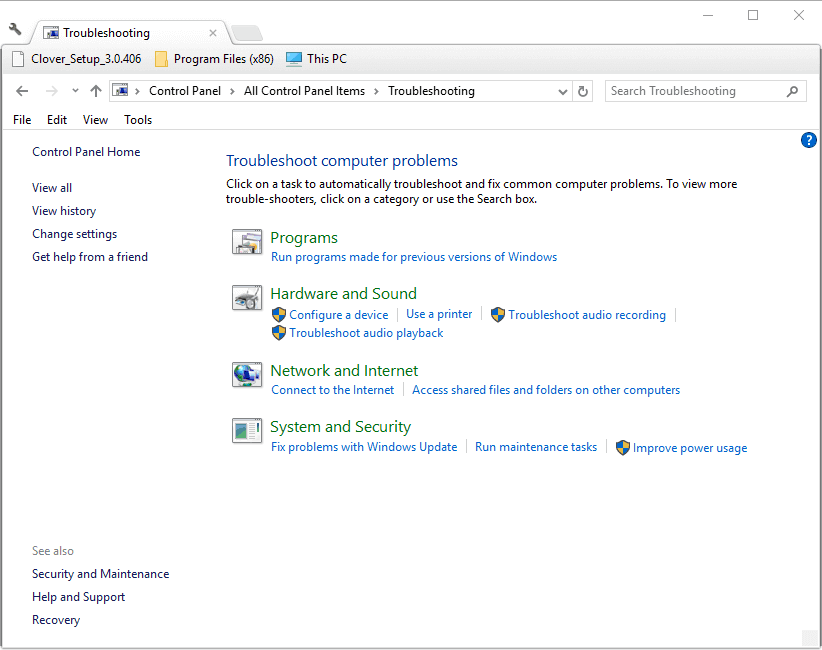822x650 pixels.
Task: Click shield icon beside Troubleshoot audio playback
Action: [x=279, y=333]
